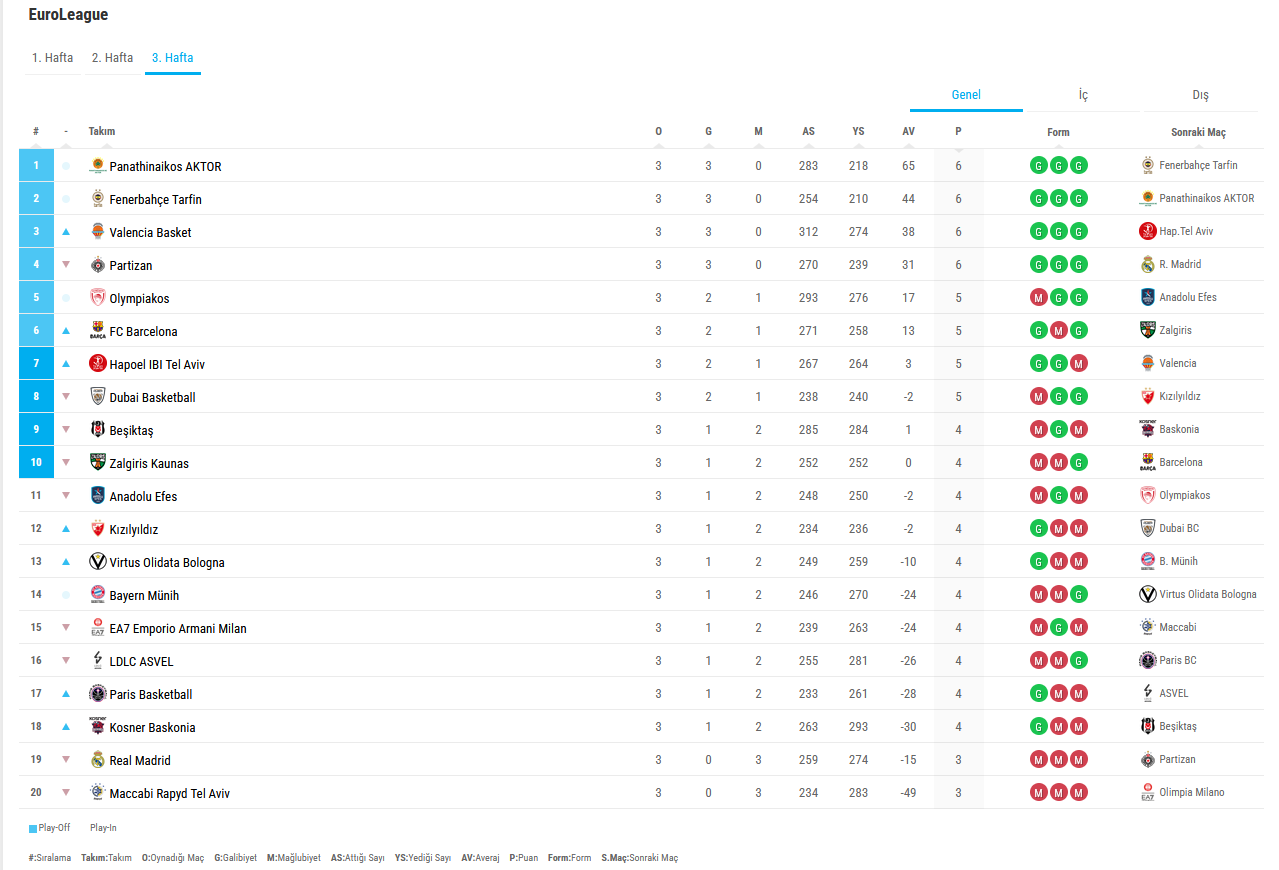Switch to the 1. Hafta tab
Screen dimensions: 1279x870
tap(52, 58)
